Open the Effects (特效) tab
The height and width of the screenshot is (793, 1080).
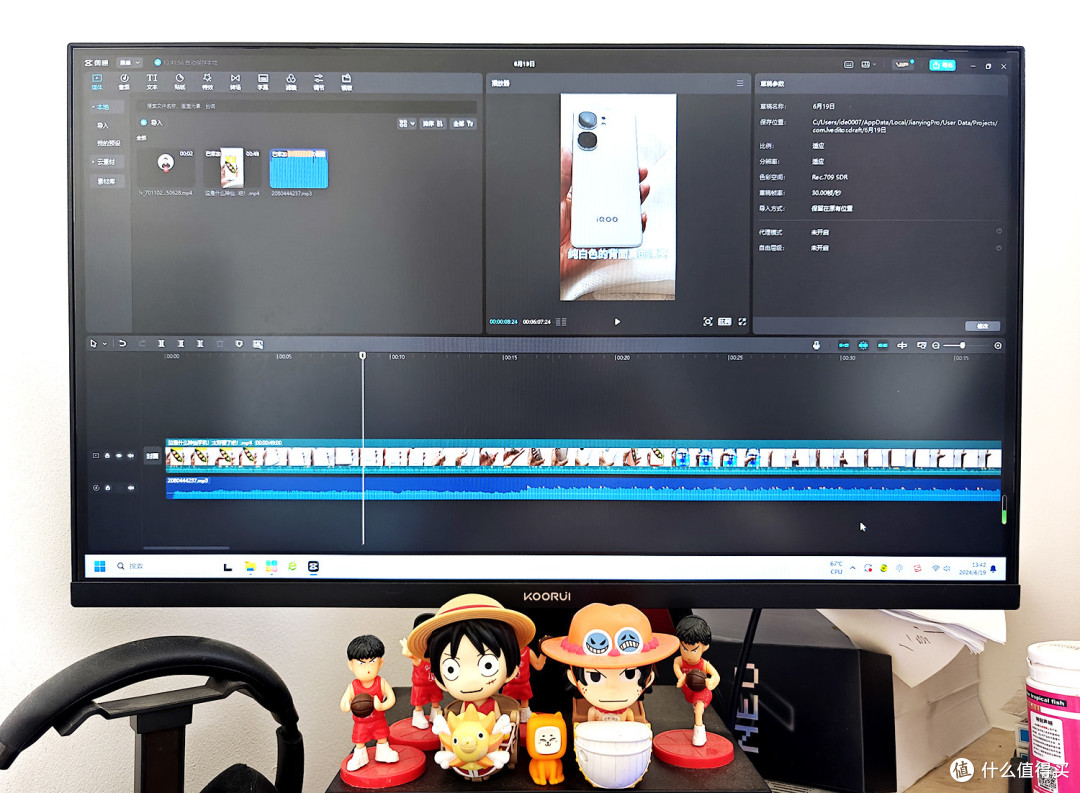point(207,82)
